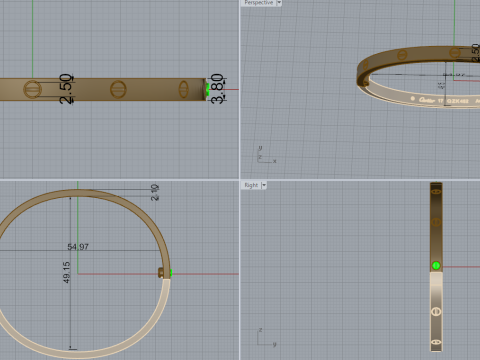Select the 54.97 width dimension
This screenshot has width=480, height=360.
click(78, 247)
